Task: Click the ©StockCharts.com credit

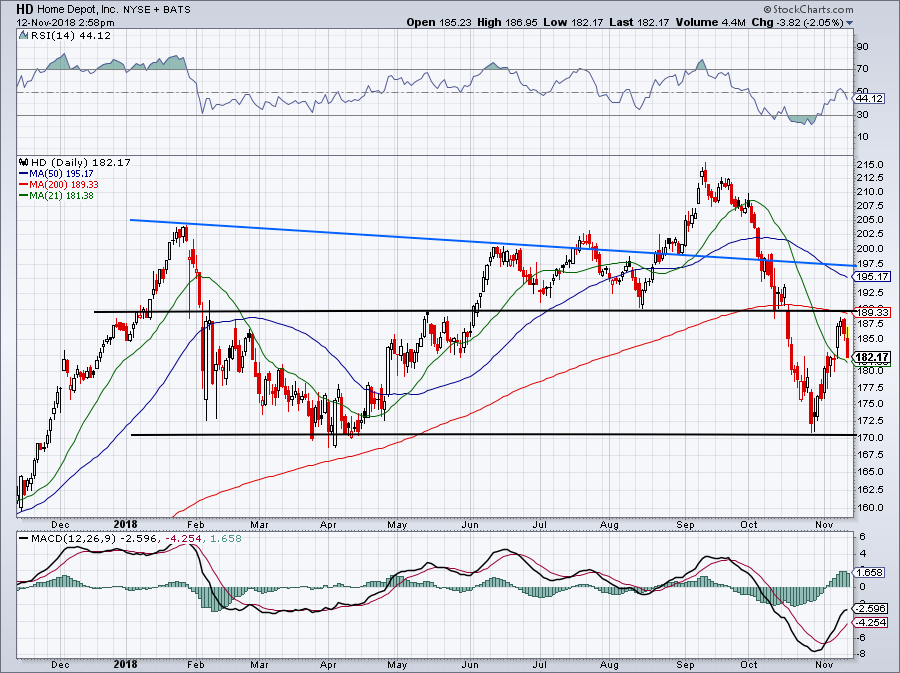Action: tap(808, 9)
